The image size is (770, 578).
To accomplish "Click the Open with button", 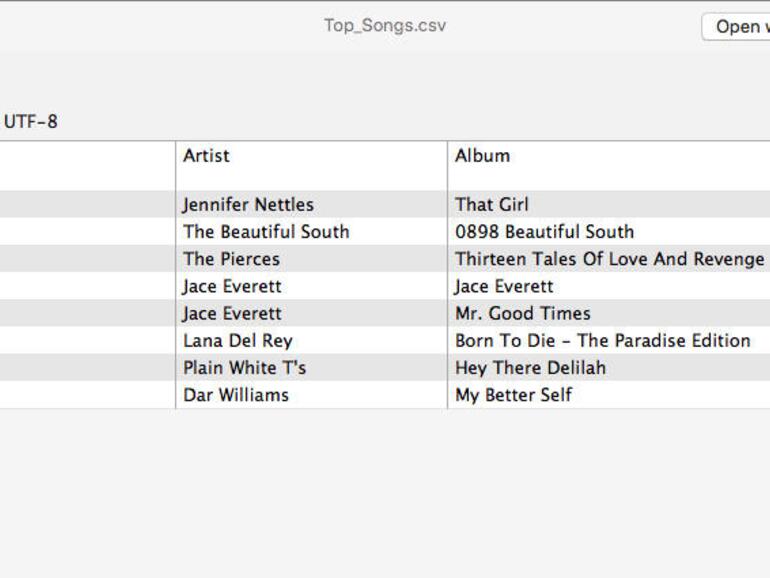I will tap(738, 27).
